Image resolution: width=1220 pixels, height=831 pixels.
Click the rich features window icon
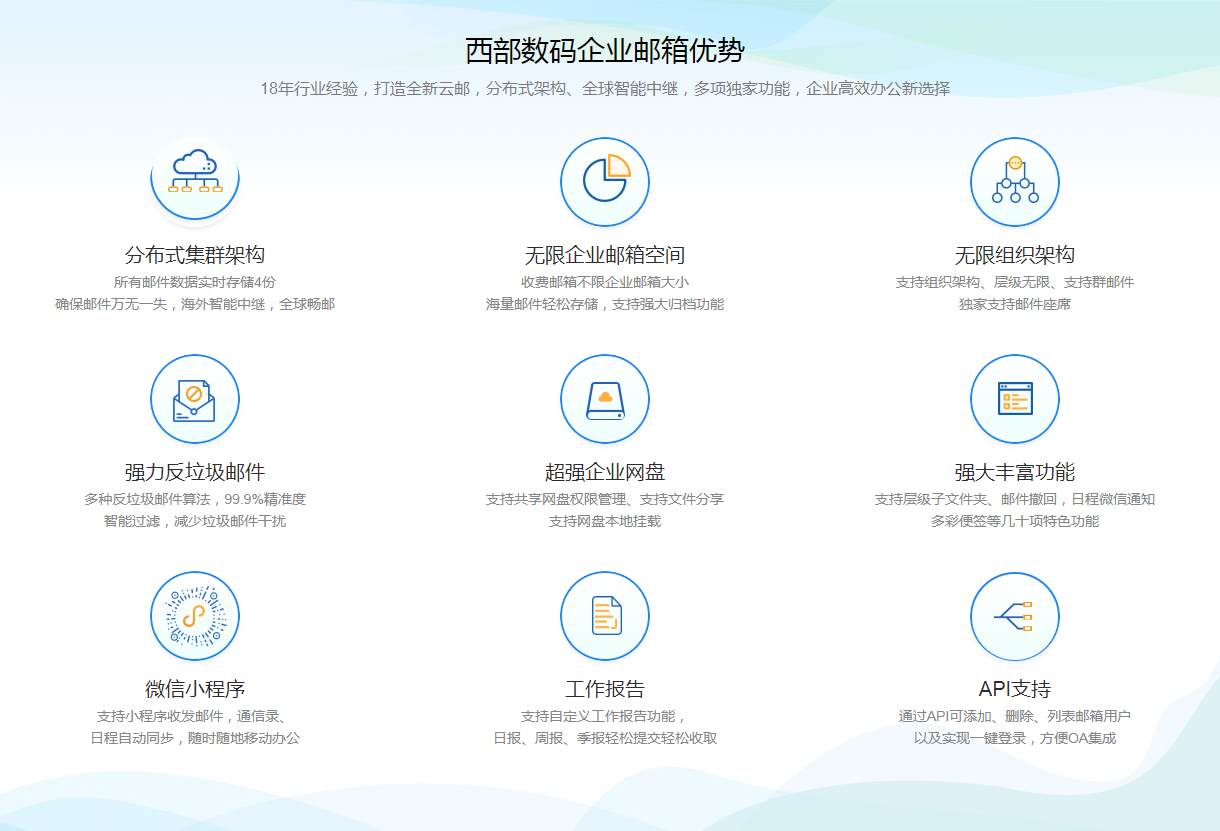[1015, 399]
